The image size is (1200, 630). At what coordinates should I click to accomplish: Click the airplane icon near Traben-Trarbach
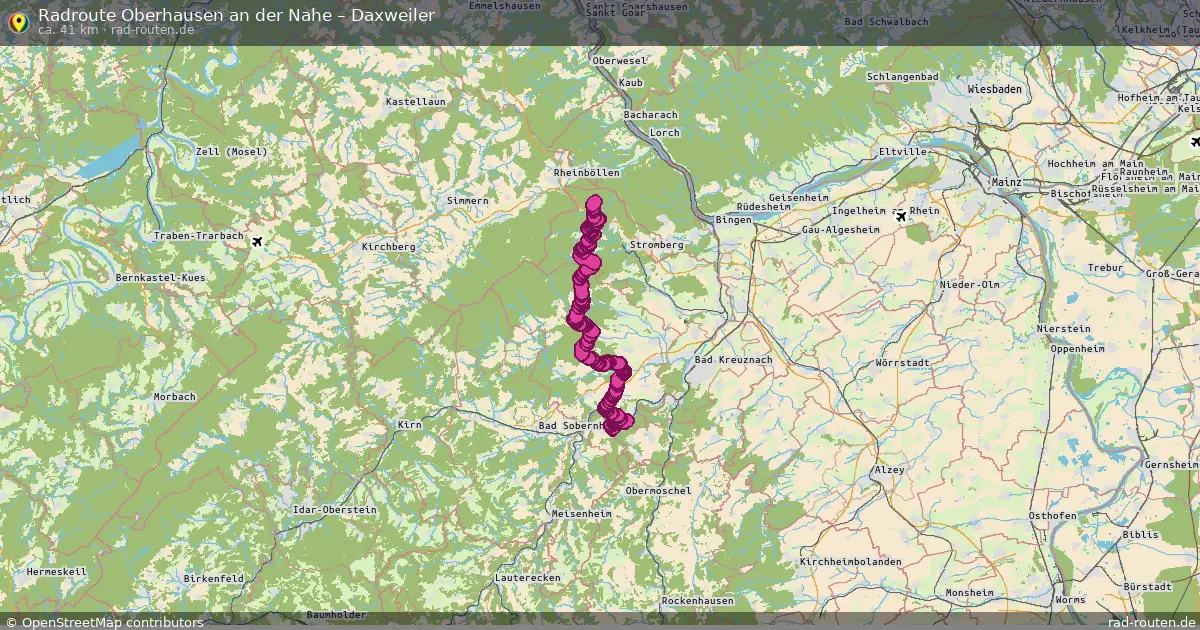(x=259, y=241)
